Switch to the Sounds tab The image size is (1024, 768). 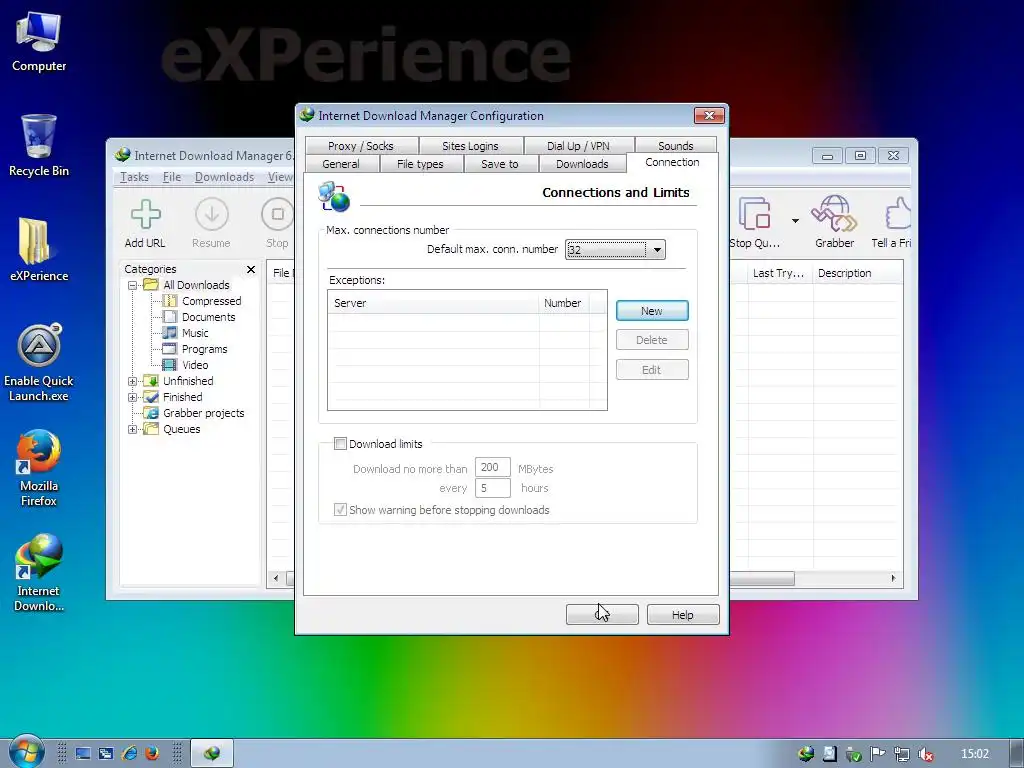coord(675,146)
